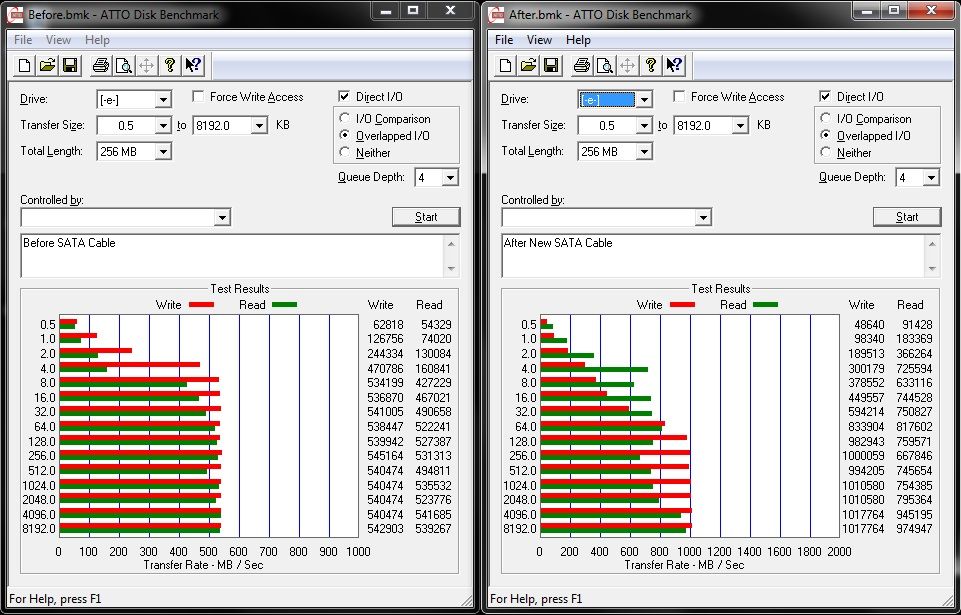The height and width of the screenshot is (615, 961).
Task: Enable Force Write Access in Before.bmk window
Action: coord(198,96)
